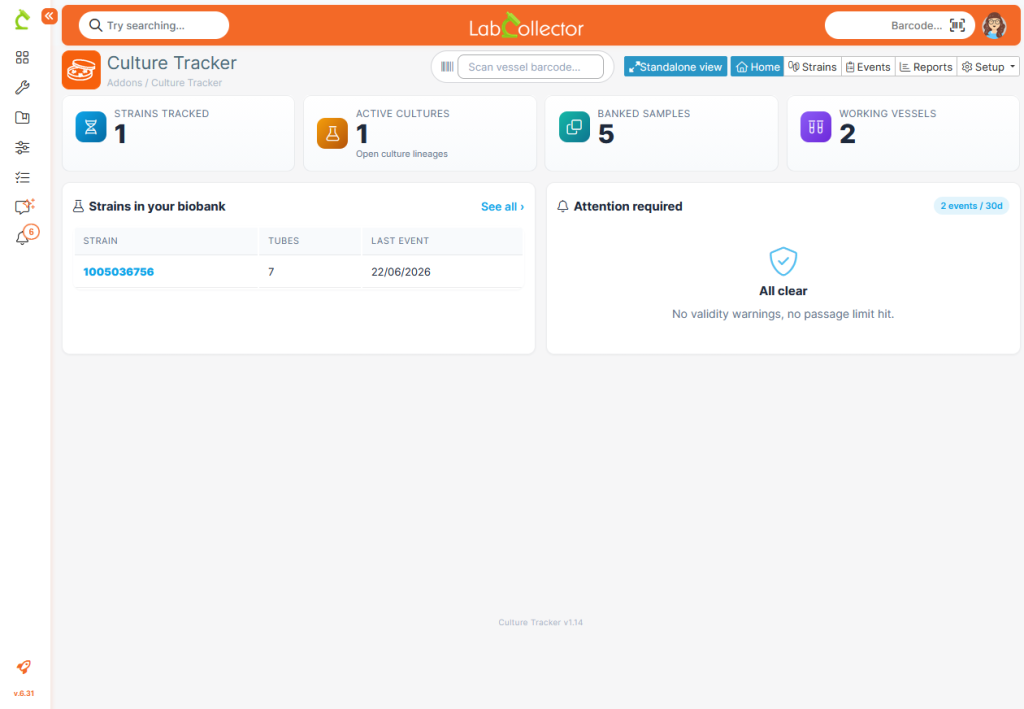The image size is (1024, 709).
Task: Click flask icon beside Strains in your biobank
Action: click(x=78, y=206)
